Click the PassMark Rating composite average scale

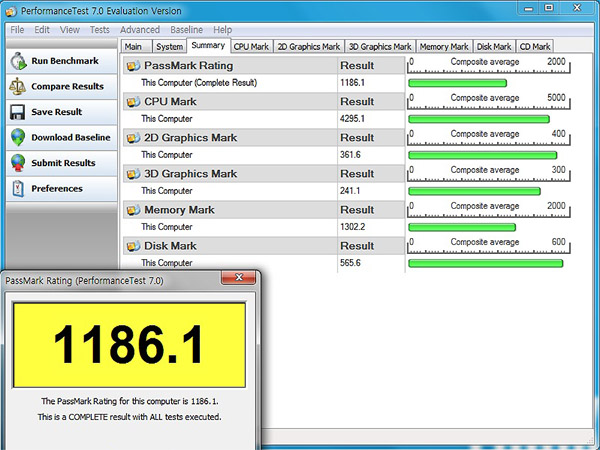489,65
